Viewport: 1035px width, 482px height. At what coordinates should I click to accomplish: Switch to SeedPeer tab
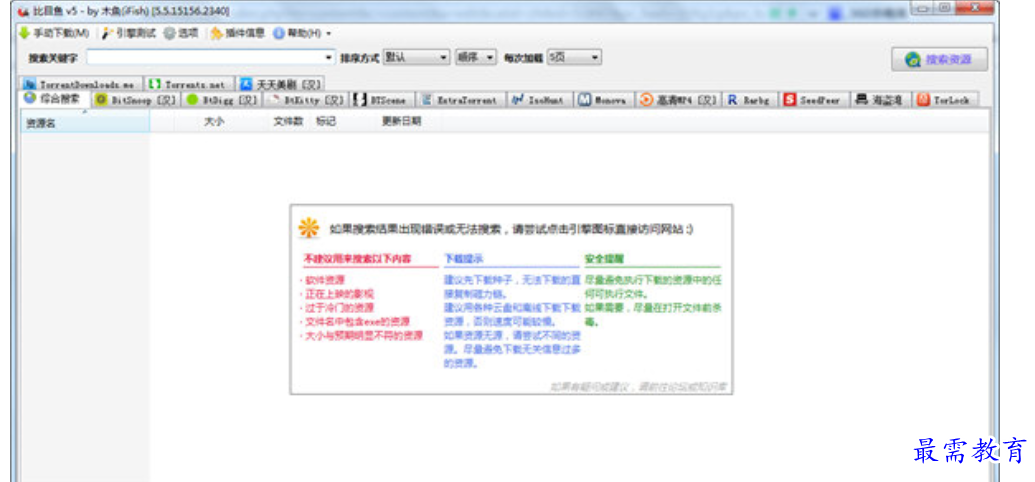[x=813, y=100]
